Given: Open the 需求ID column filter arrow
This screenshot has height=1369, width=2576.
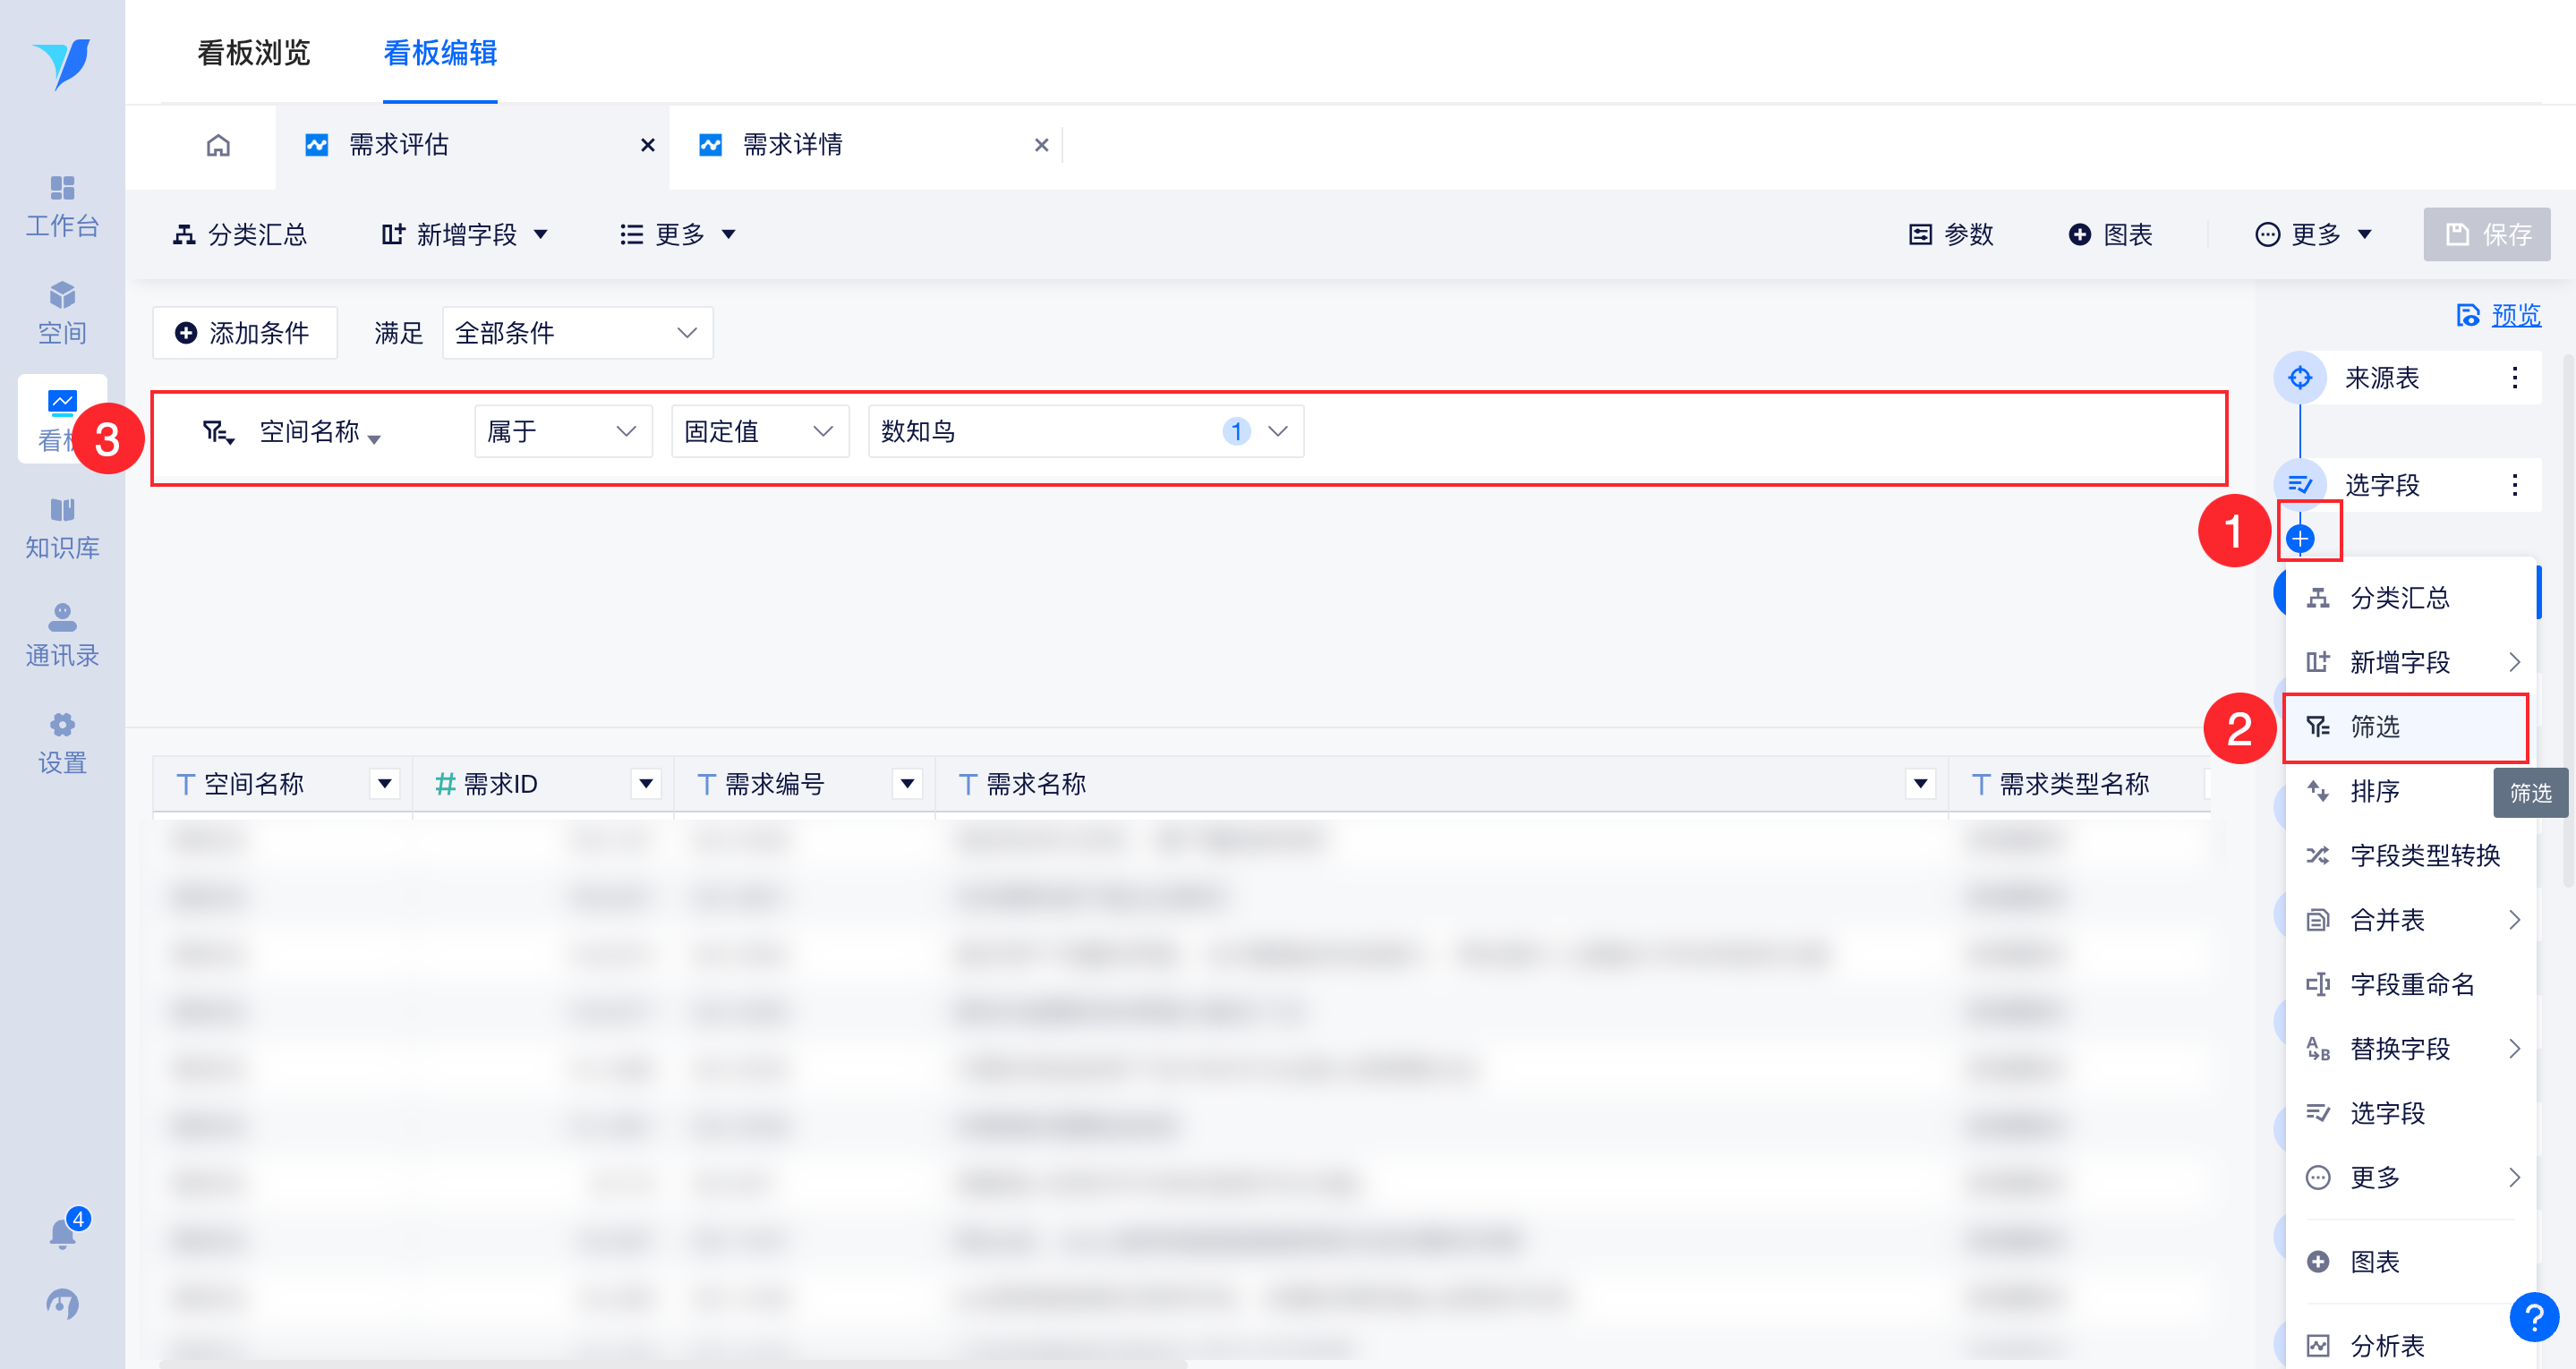Looking at the screenshot, I should (x=646, y=784).
